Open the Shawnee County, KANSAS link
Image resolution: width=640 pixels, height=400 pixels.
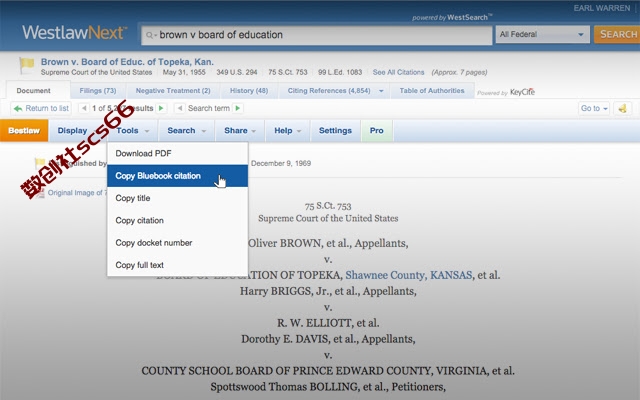[x=409, y=275]
